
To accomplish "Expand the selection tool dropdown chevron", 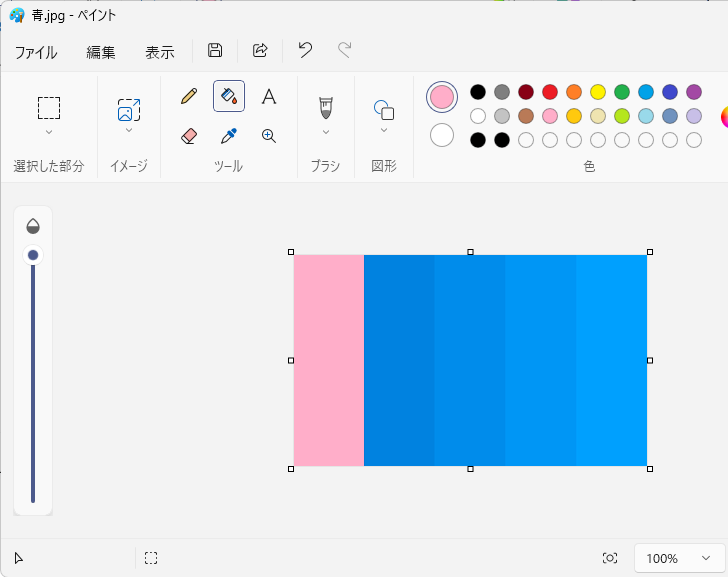I will 49,131.
